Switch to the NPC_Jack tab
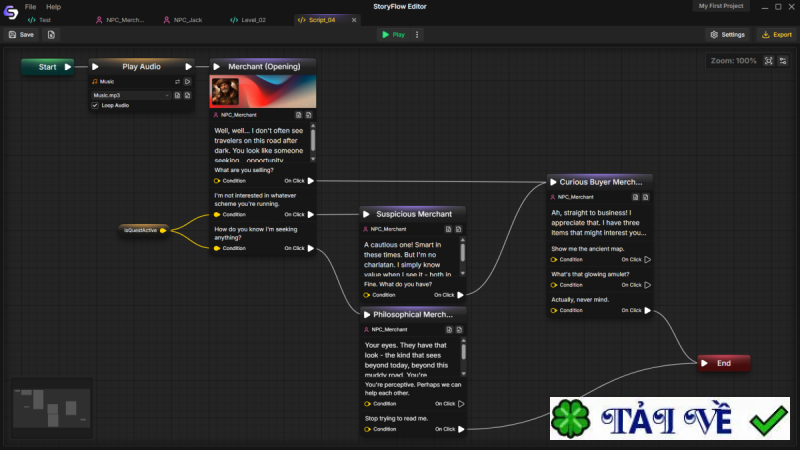 pos(183,20)
